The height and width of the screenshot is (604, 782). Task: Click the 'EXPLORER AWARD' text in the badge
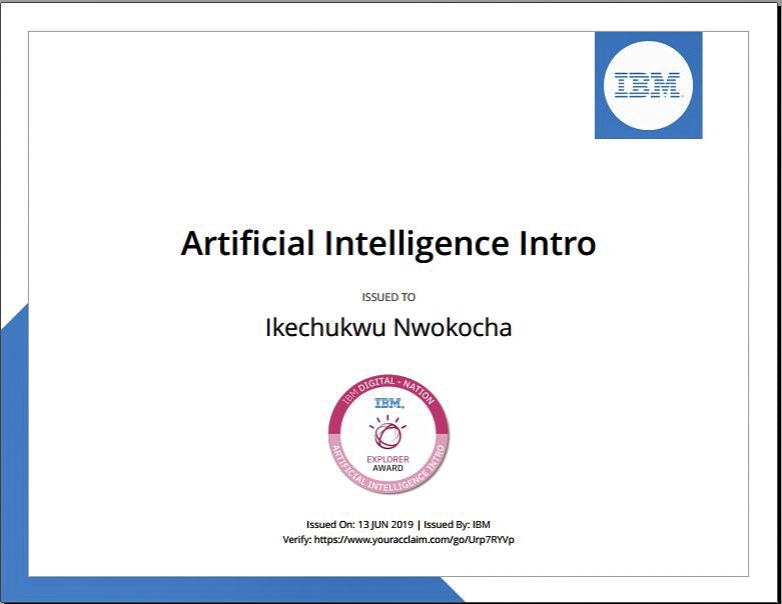pos(388,462)
